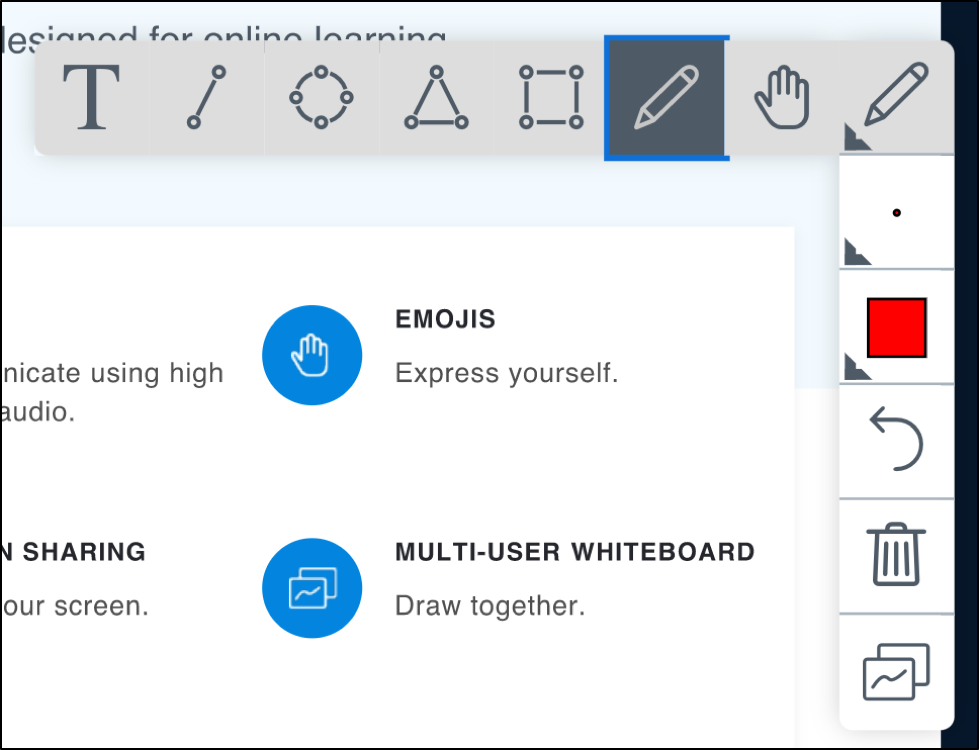The width and height of the screenshot is (979, 750).
Task: Open the line thickness dot selector
Action: [x=896, y=213]
